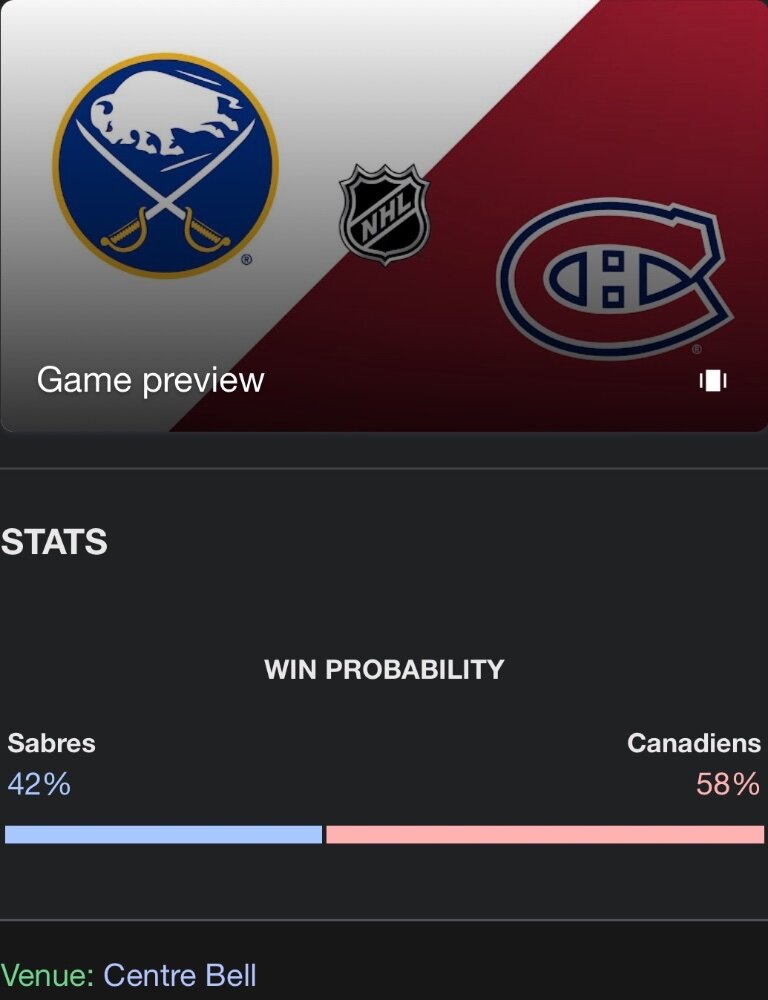Click the buffalo silhouette in the Sabres crest

pos(165,112)
